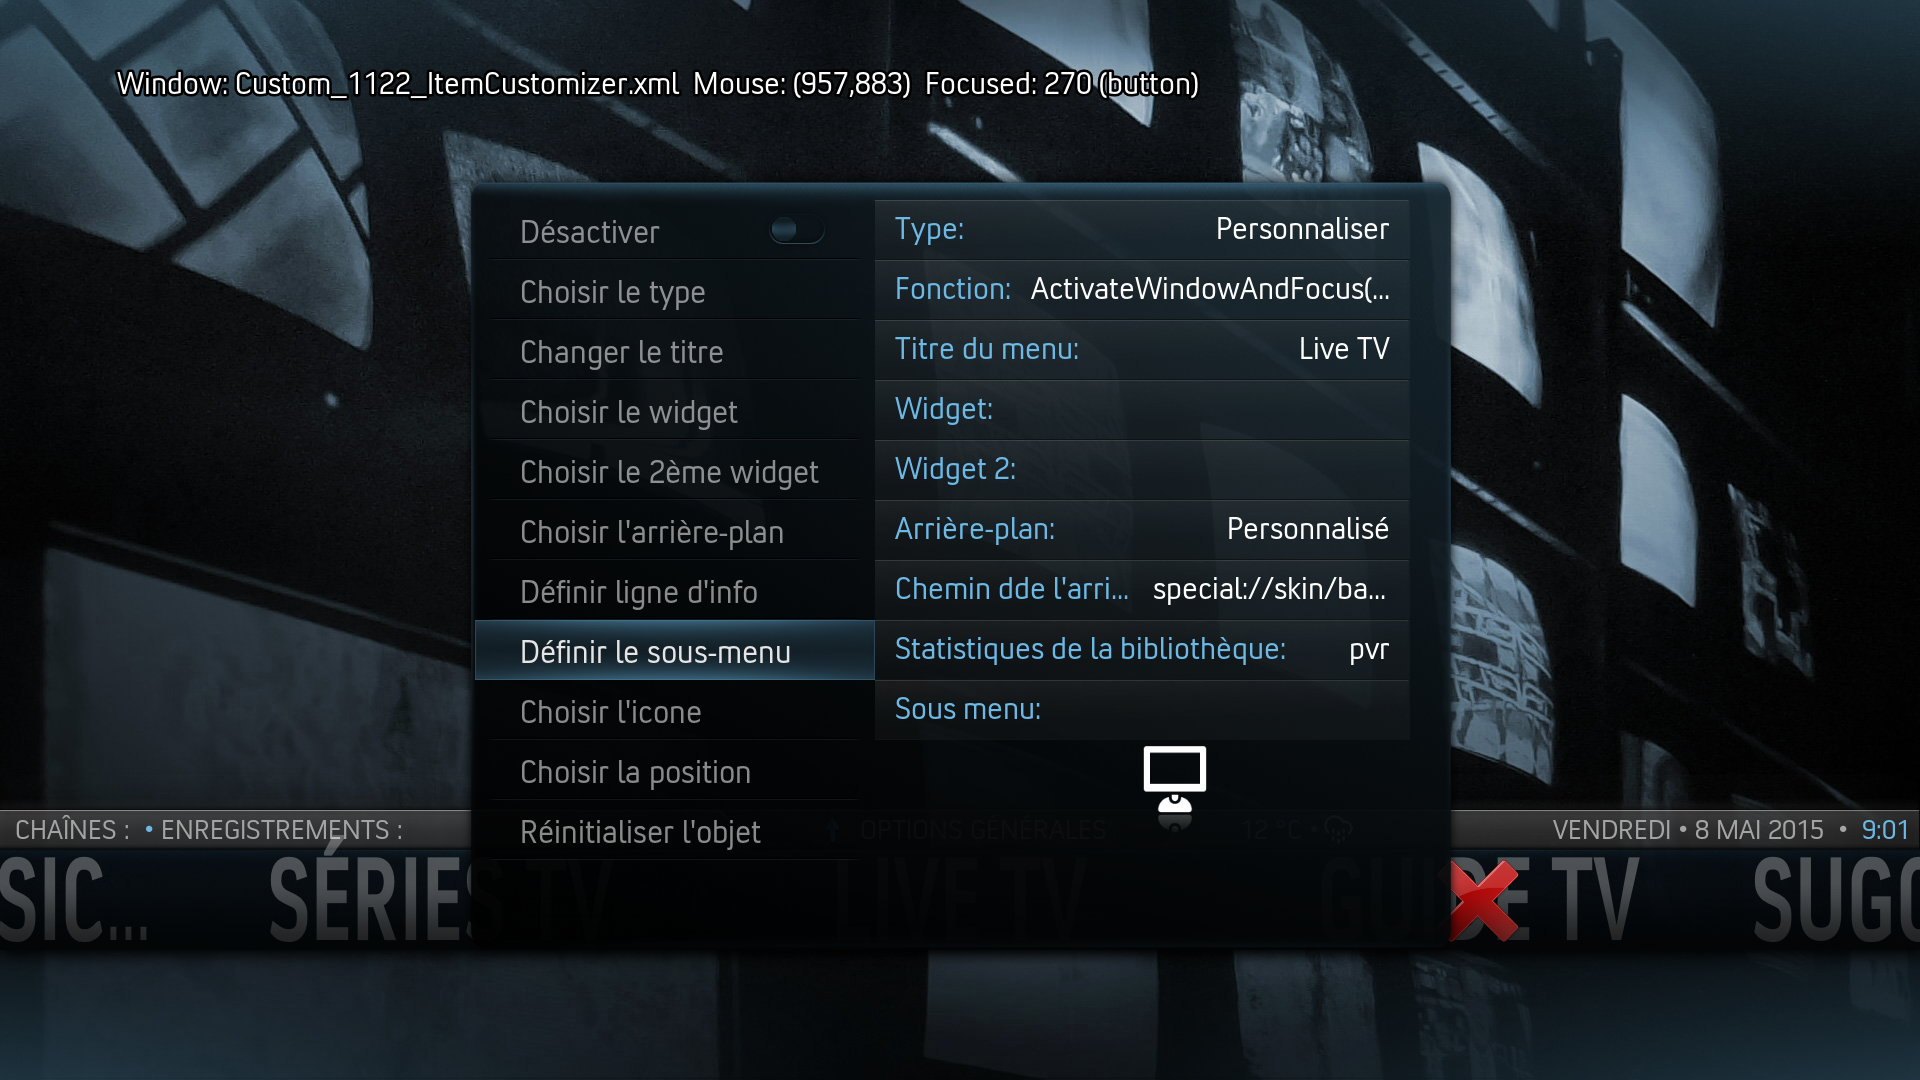This screenshot has width=1920, height=1080.
Task: Select Définir le sous-menu
Action: click(x=674, y=651)
